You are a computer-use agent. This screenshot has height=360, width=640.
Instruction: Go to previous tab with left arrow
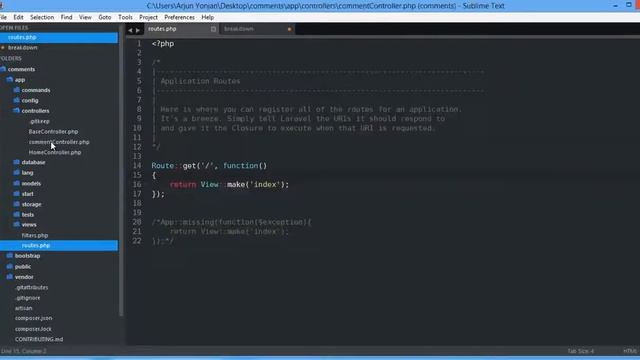tap(130, 30)
